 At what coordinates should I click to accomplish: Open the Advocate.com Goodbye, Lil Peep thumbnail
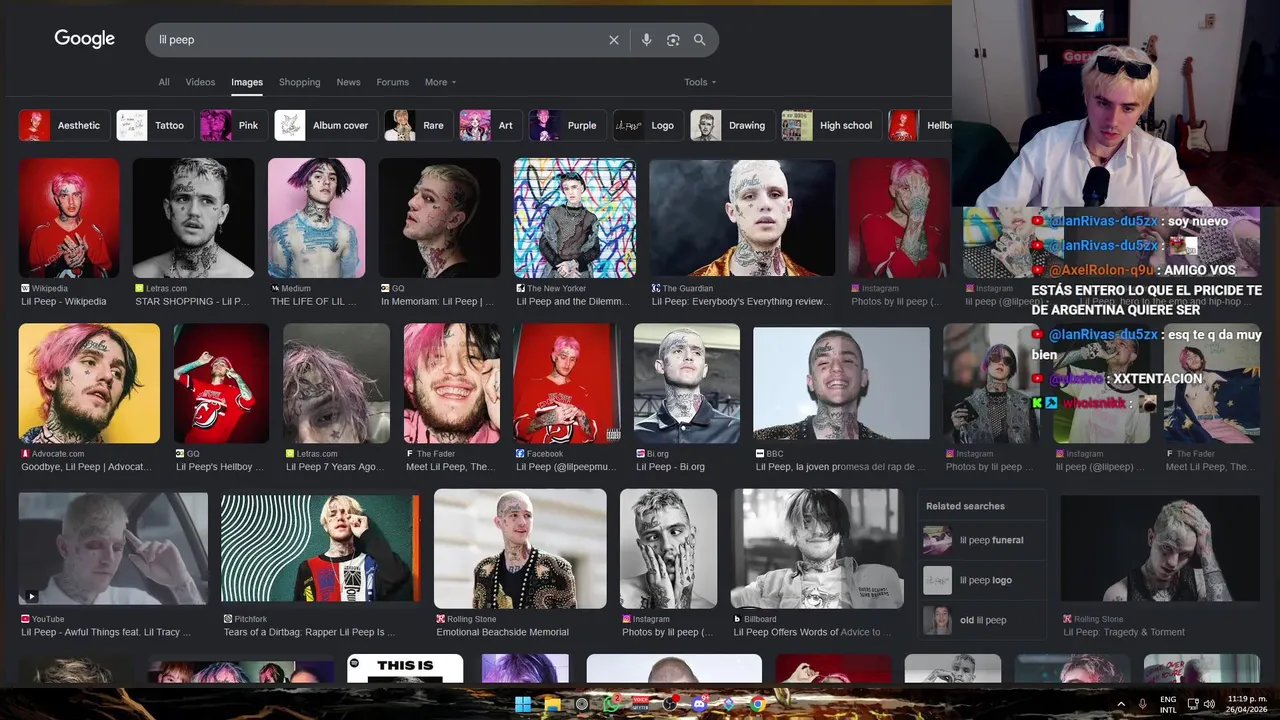[89, 383]
